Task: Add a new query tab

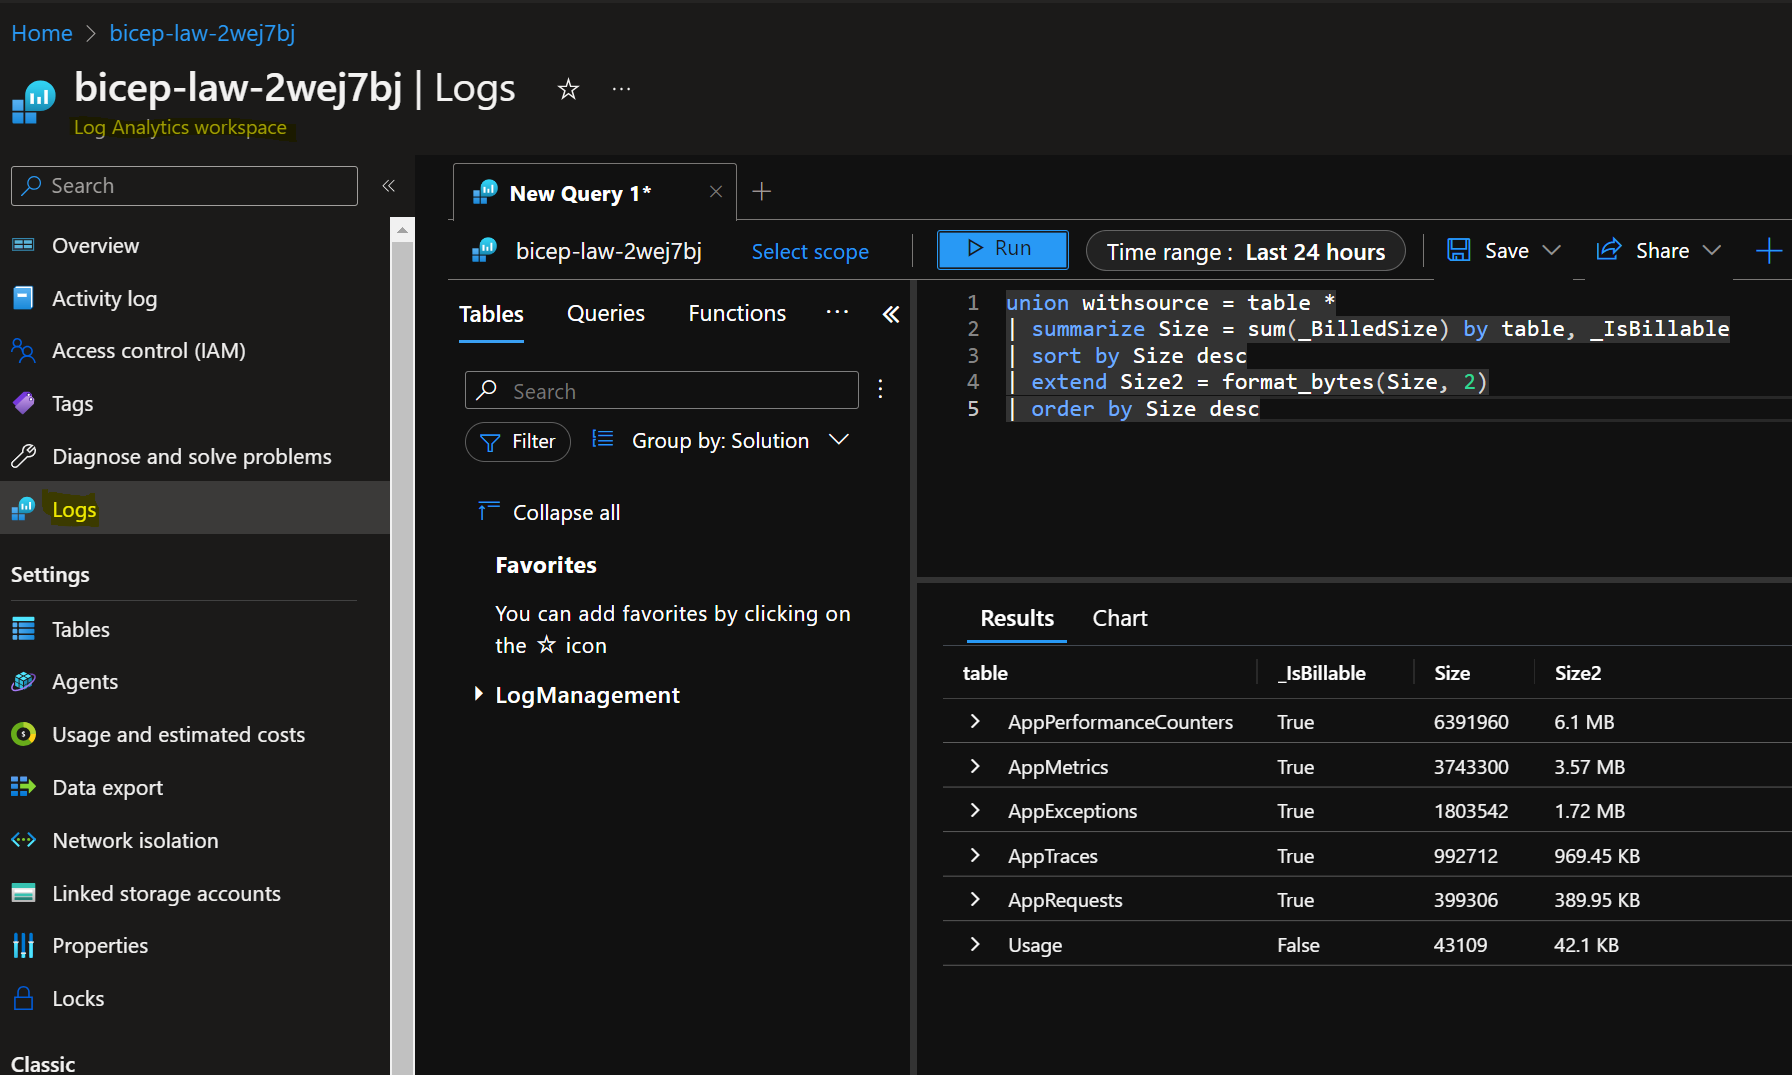Action: point(762,191)
